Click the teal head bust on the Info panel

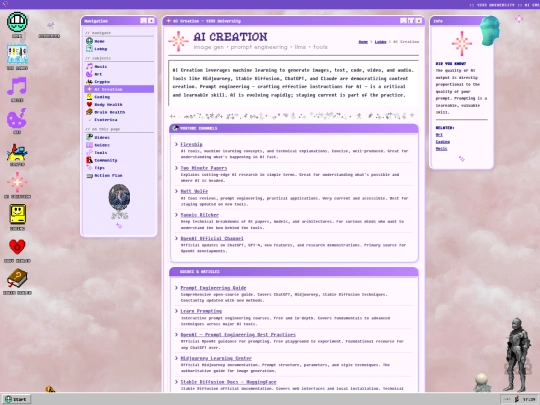(490, 31)
